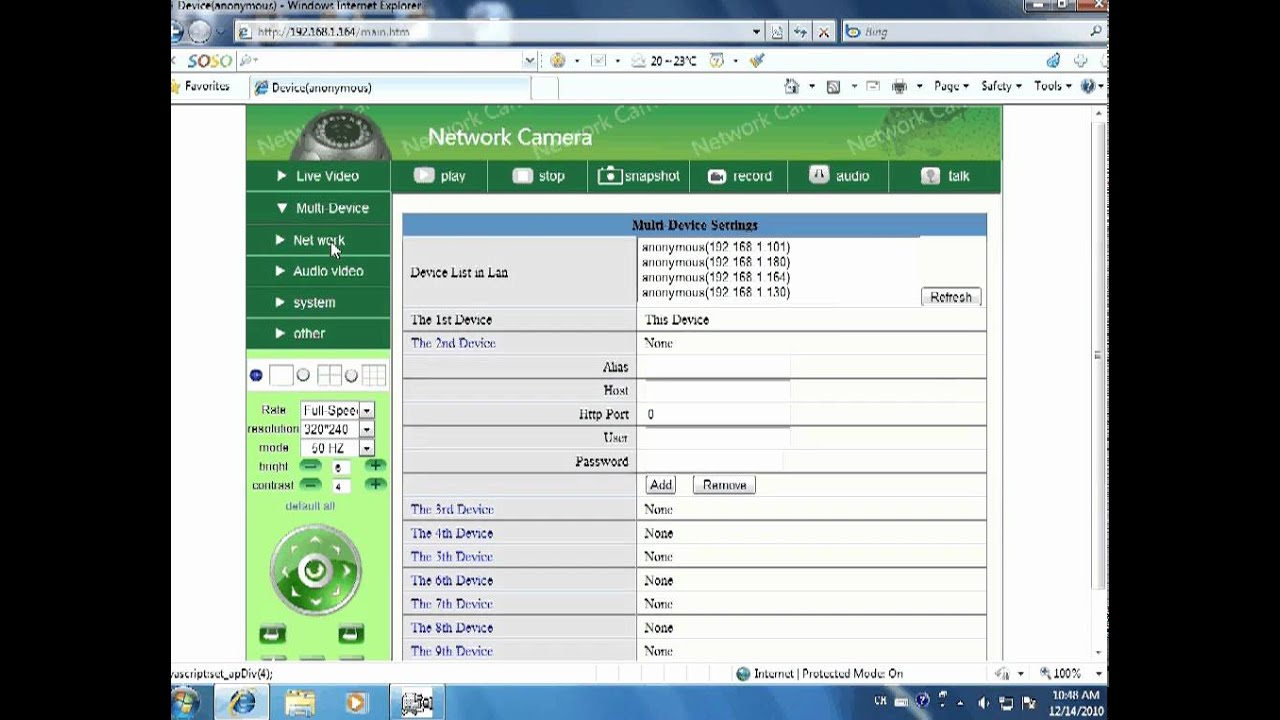Activate the talk microphone icon
Image resolution: width=1280 pixels, height=720 pixels.
point(930,176)
